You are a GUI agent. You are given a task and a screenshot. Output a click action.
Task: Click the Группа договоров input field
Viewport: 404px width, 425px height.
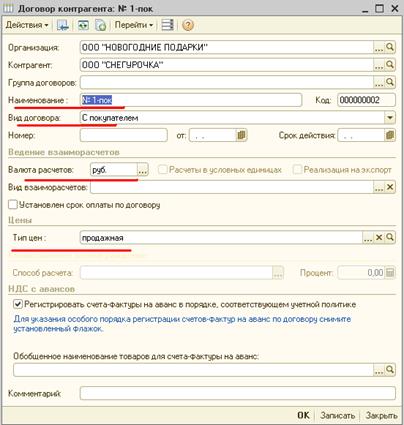[x=227, y=82]
